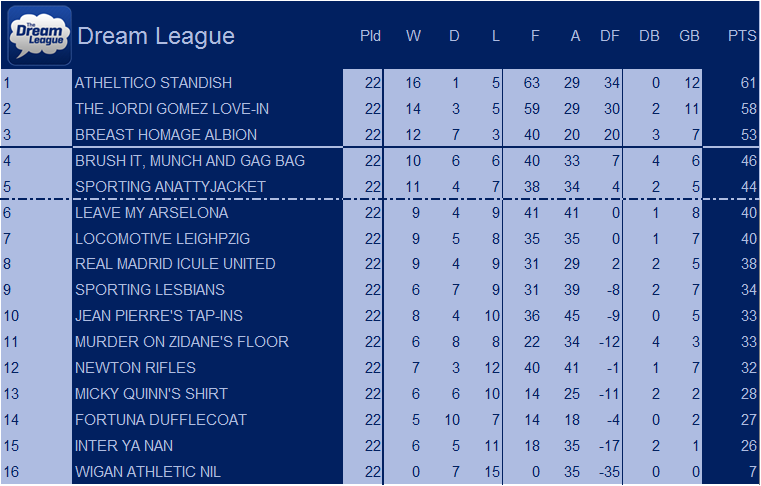The width and height of the screenshot is (761, 486).
Task: Click the 61 points cell for first place
Action: pos(749,83)
